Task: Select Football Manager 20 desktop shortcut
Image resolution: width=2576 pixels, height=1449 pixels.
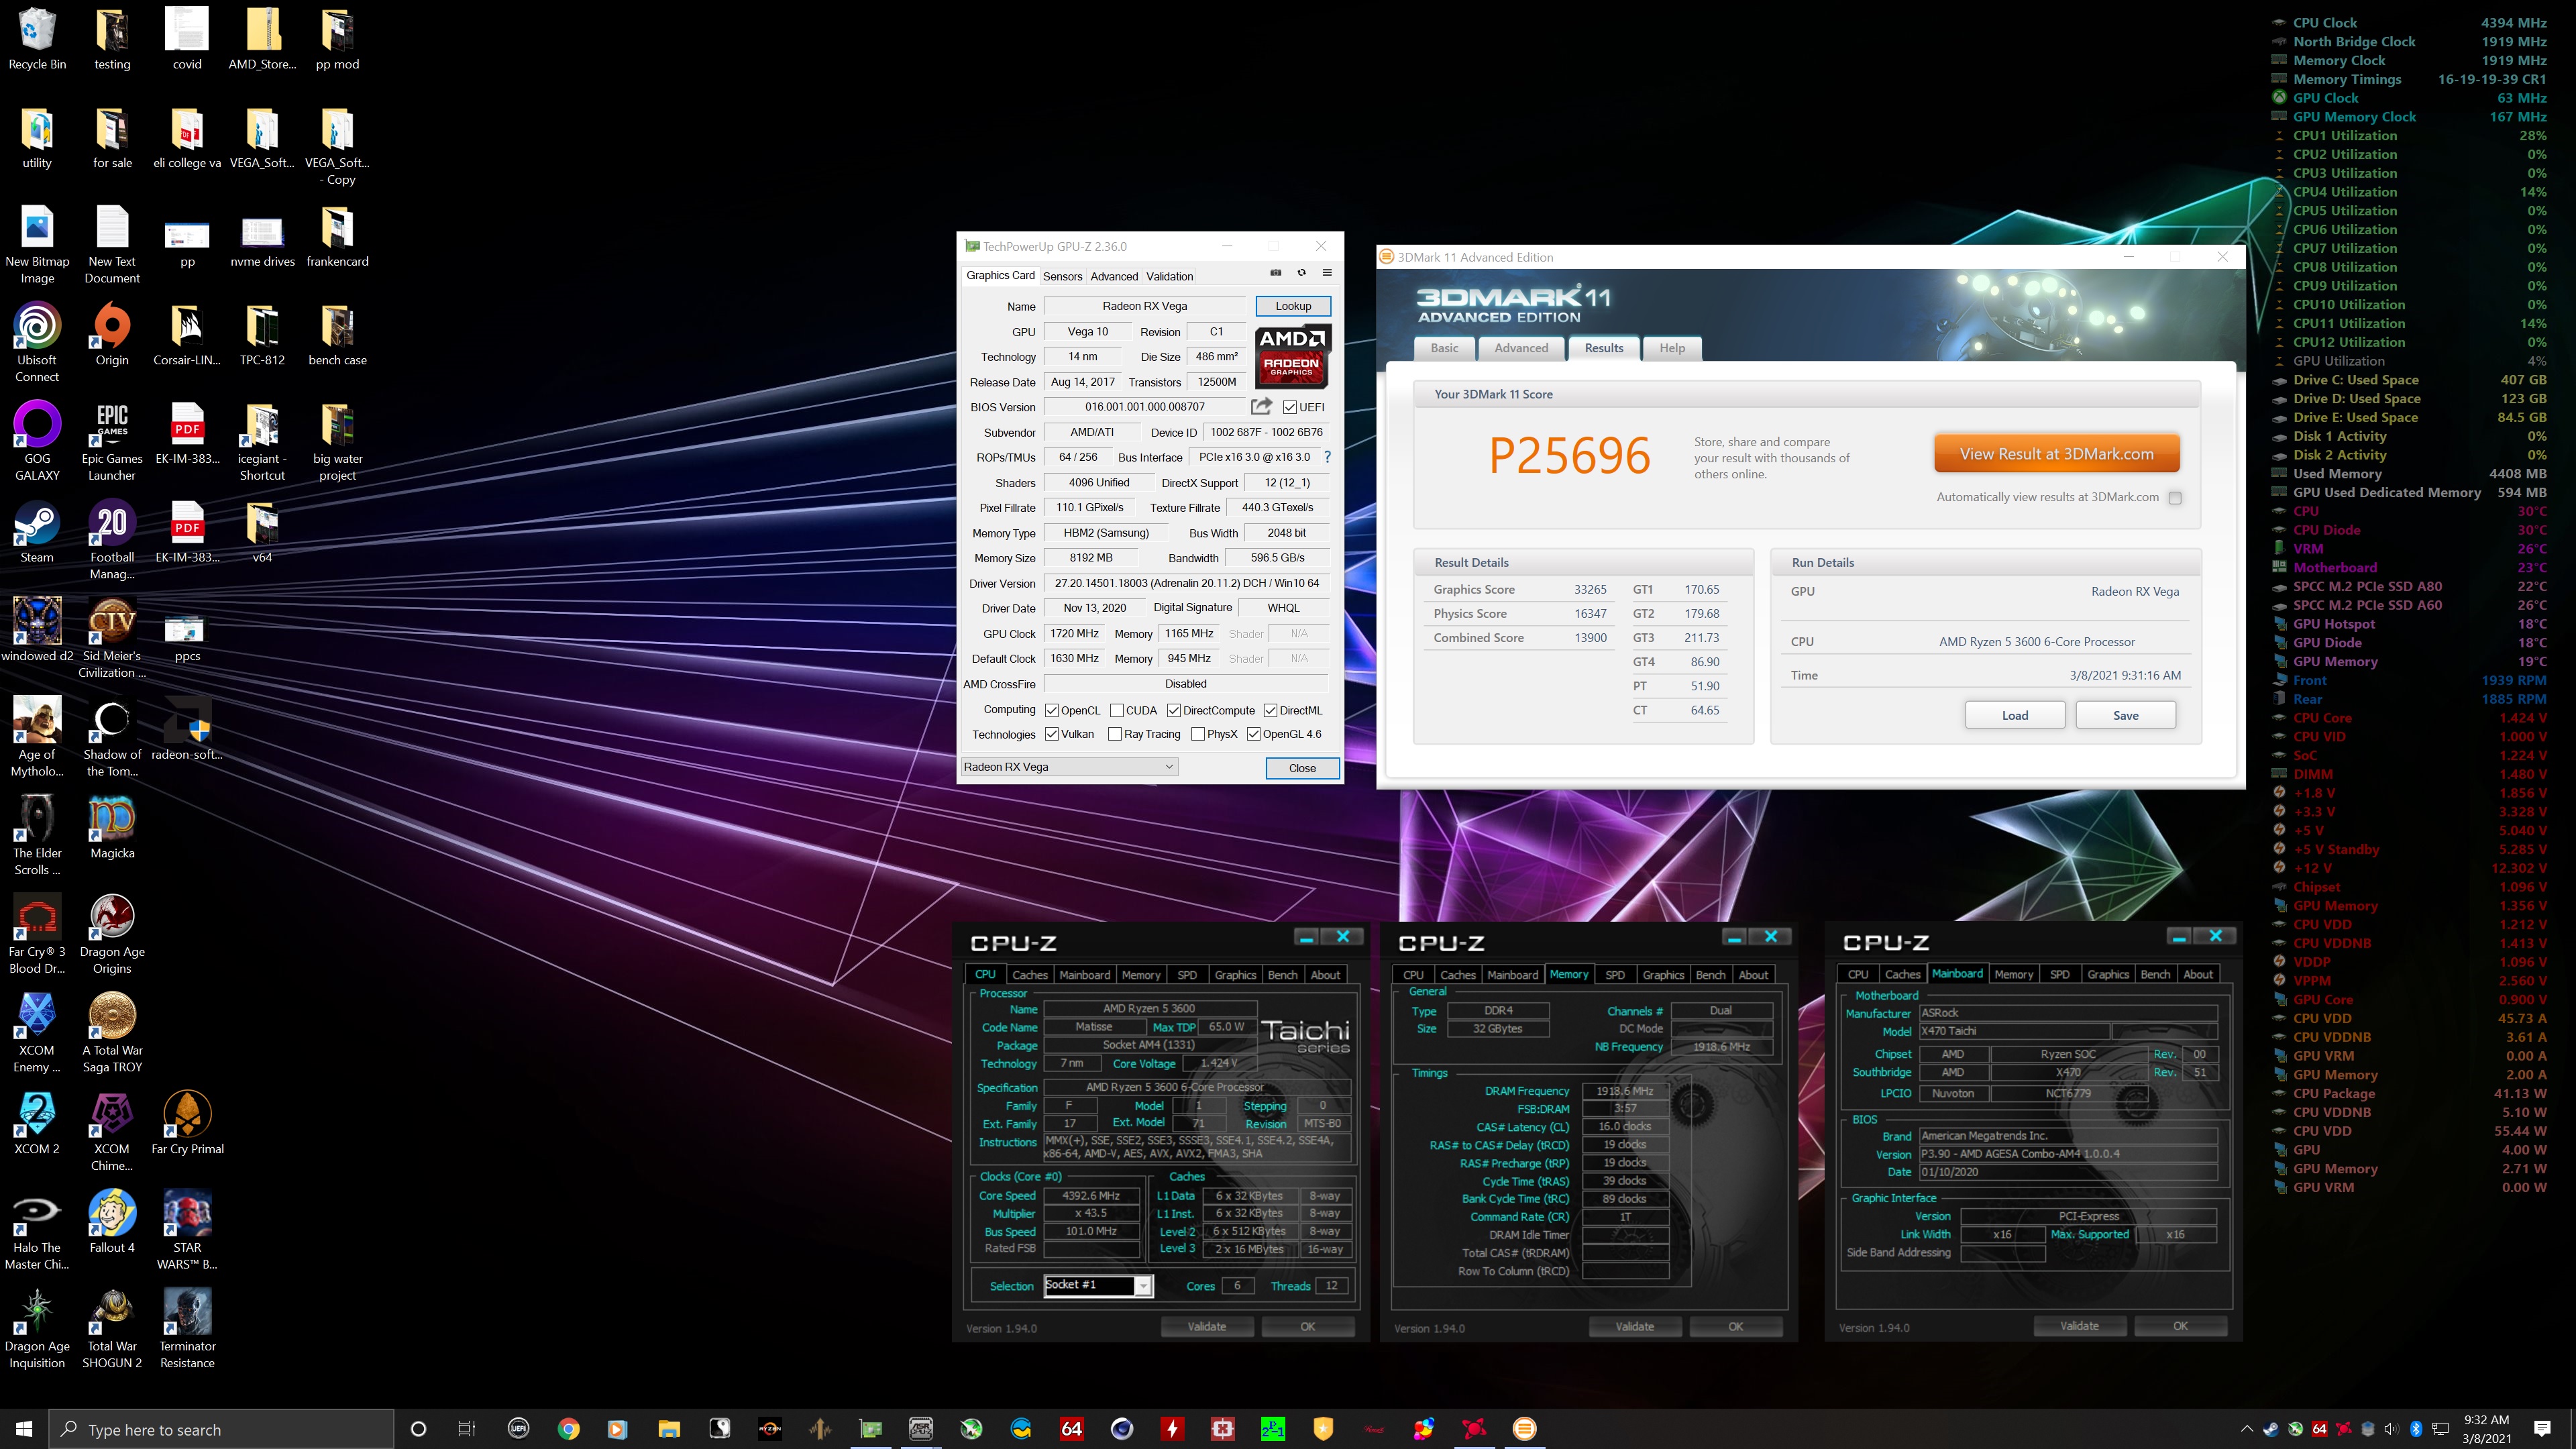Action: [x=112, y=540]
